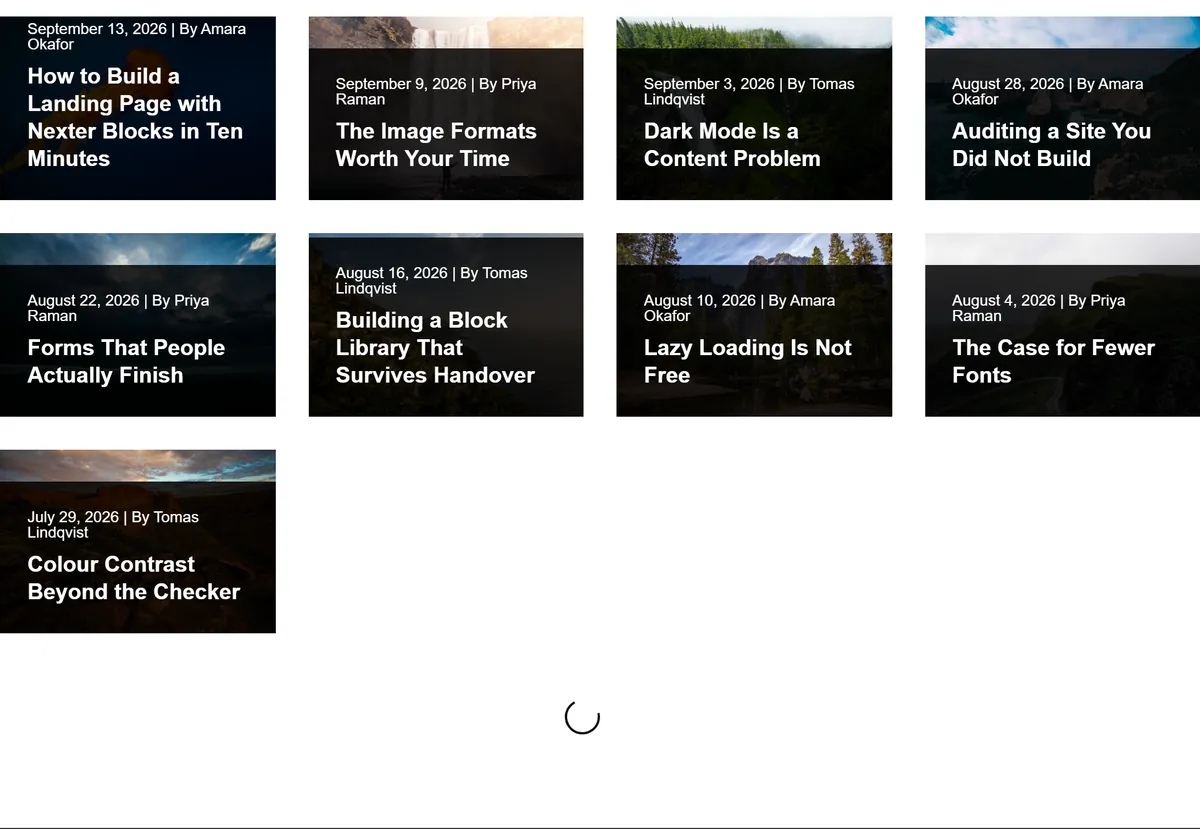Image resolution: width=1200 pixels, height=829 pixels.
Task: Click the loading spinner below the posts
Action: pyautogui.click(x=582, y=716)
